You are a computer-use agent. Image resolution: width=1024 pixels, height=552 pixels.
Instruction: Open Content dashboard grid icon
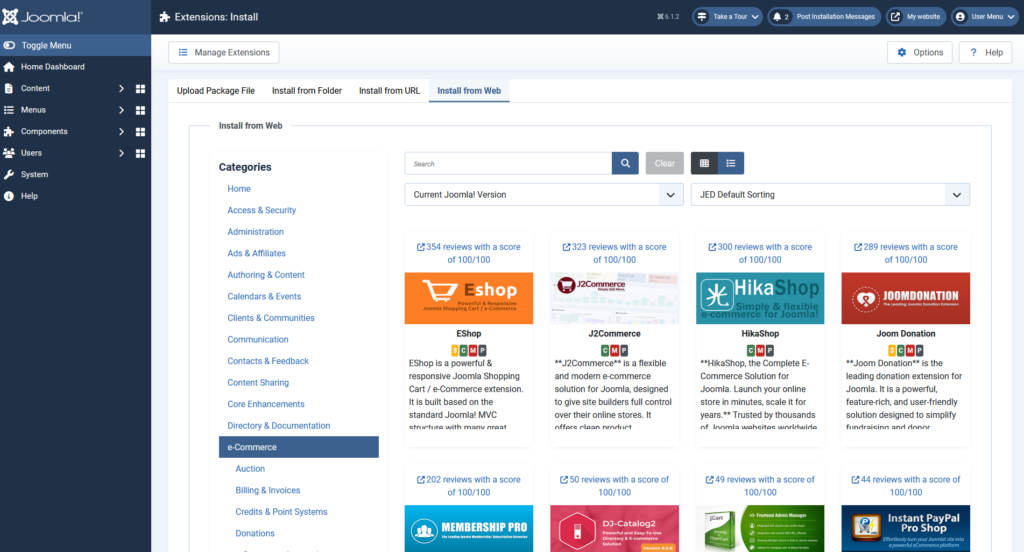(140, 88)
